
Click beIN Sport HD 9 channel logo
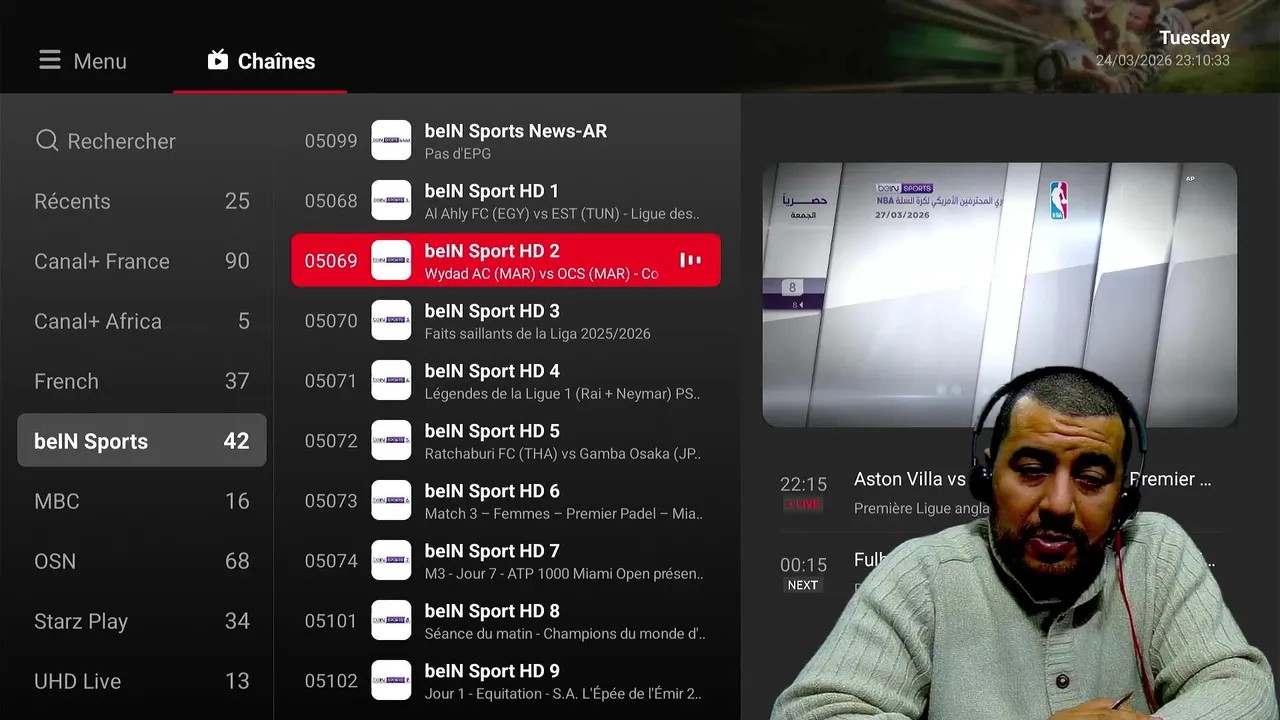(391, 680)
